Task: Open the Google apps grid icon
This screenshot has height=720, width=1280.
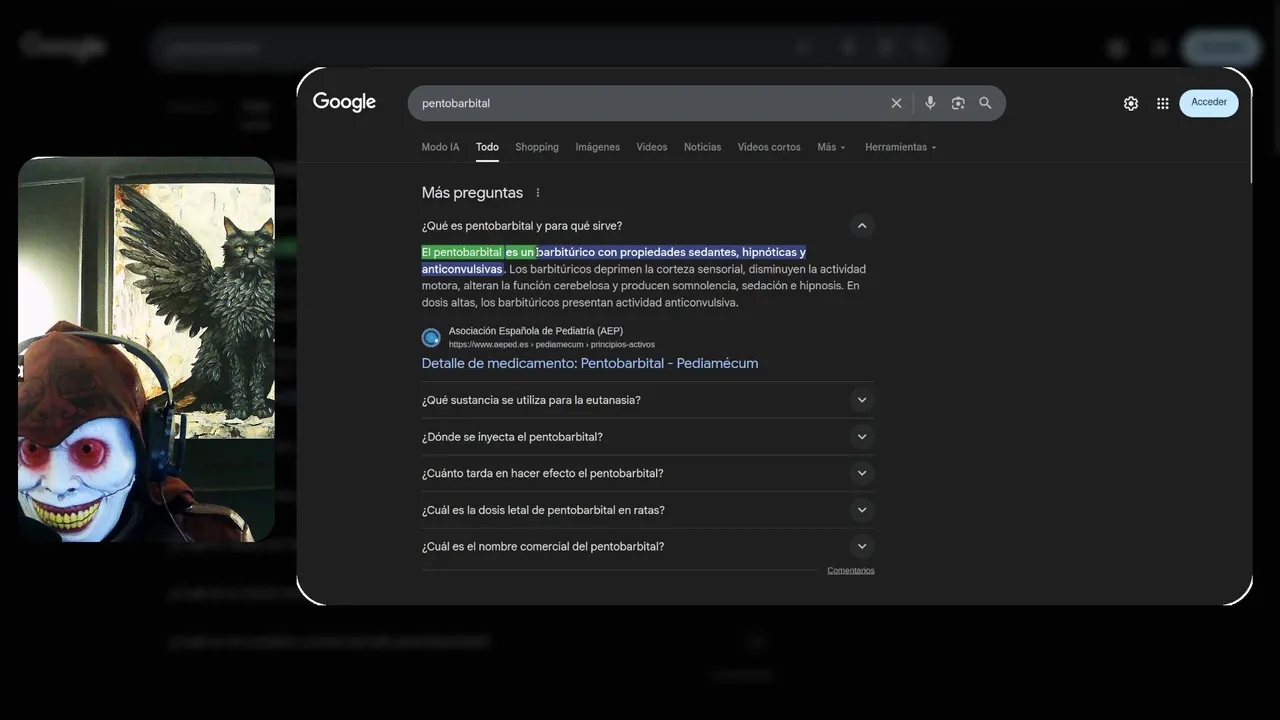Action: pyautogui.click(x=1163, y=103)
